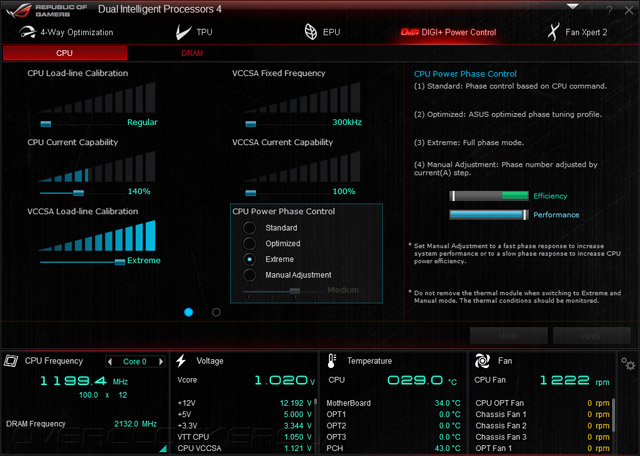Image resolution: width=640 pixels, height=456 pixels.
Task: Select Extreme phase control radio button
Action: click(249, 259)
